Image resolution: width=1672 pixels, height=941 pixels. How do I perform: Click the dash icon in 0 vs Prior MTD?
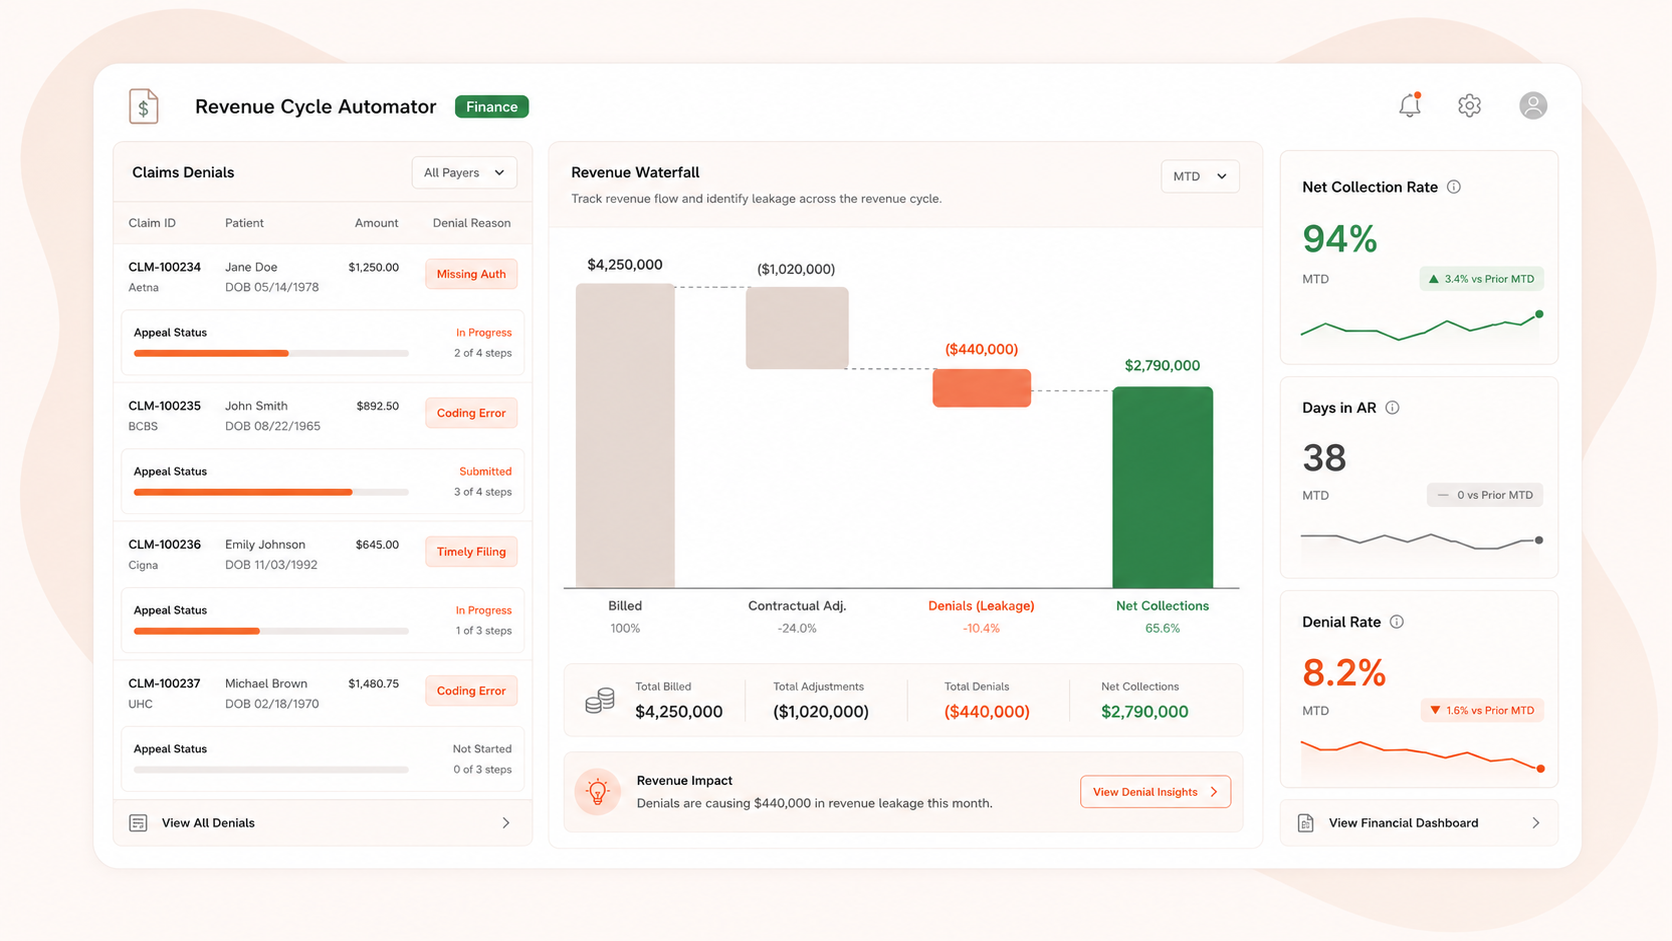click(x=1443, y=495)
